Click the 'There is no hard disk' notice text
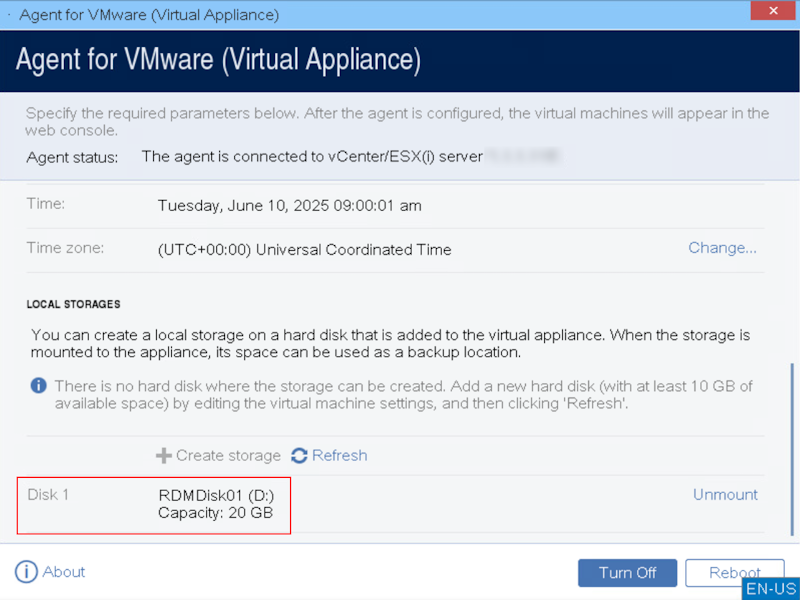The width and height of the screenshot is (800, 600). 404,394
